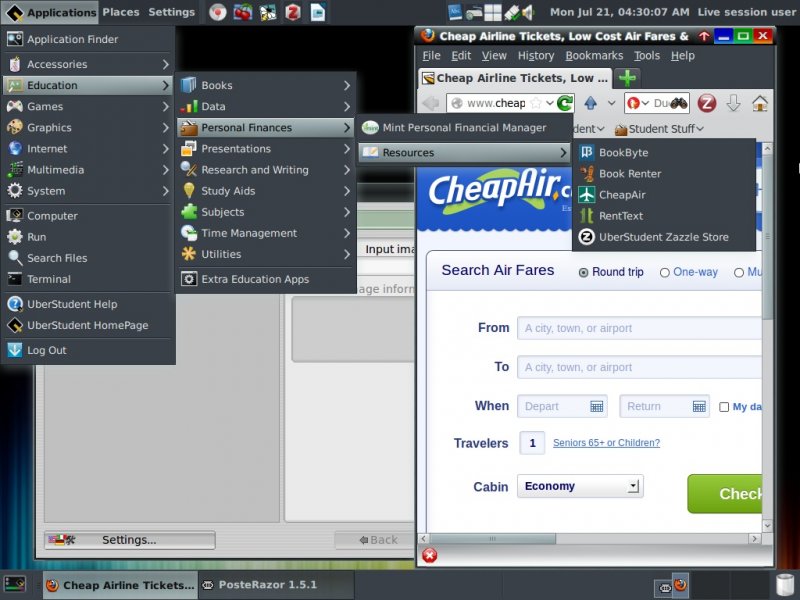Open a new tab with green plus

[627, 78]
